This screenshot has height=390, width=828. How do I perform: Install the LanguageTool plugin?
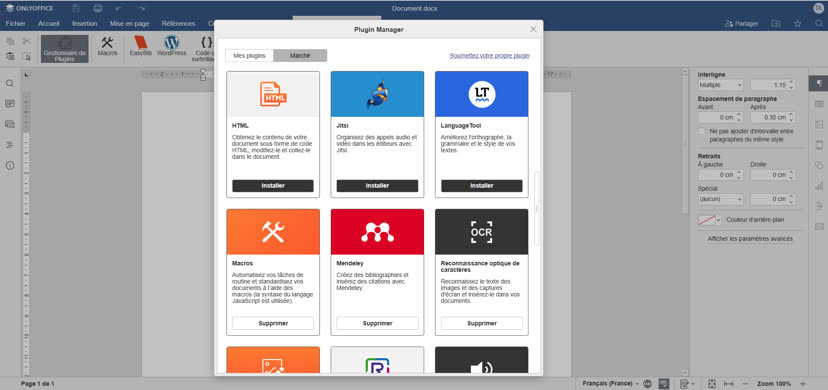click(482, 186)
